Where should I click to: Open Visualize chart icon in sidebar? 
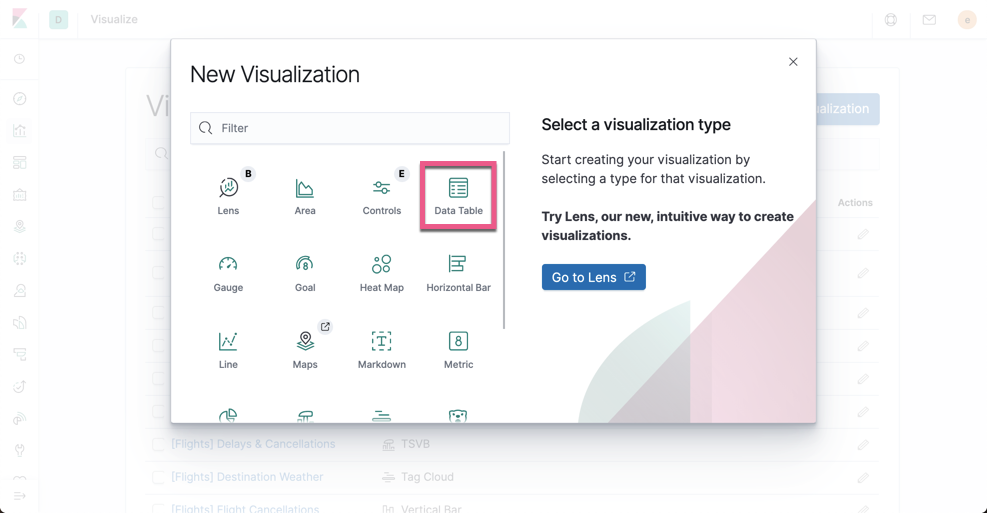tap(20, 130)
